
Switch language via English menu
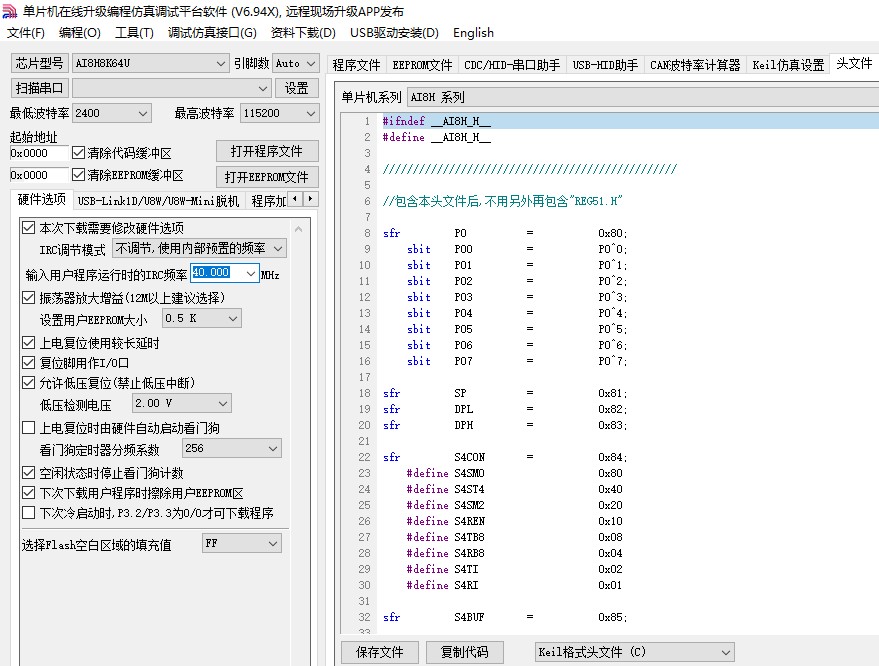[473, 33]
